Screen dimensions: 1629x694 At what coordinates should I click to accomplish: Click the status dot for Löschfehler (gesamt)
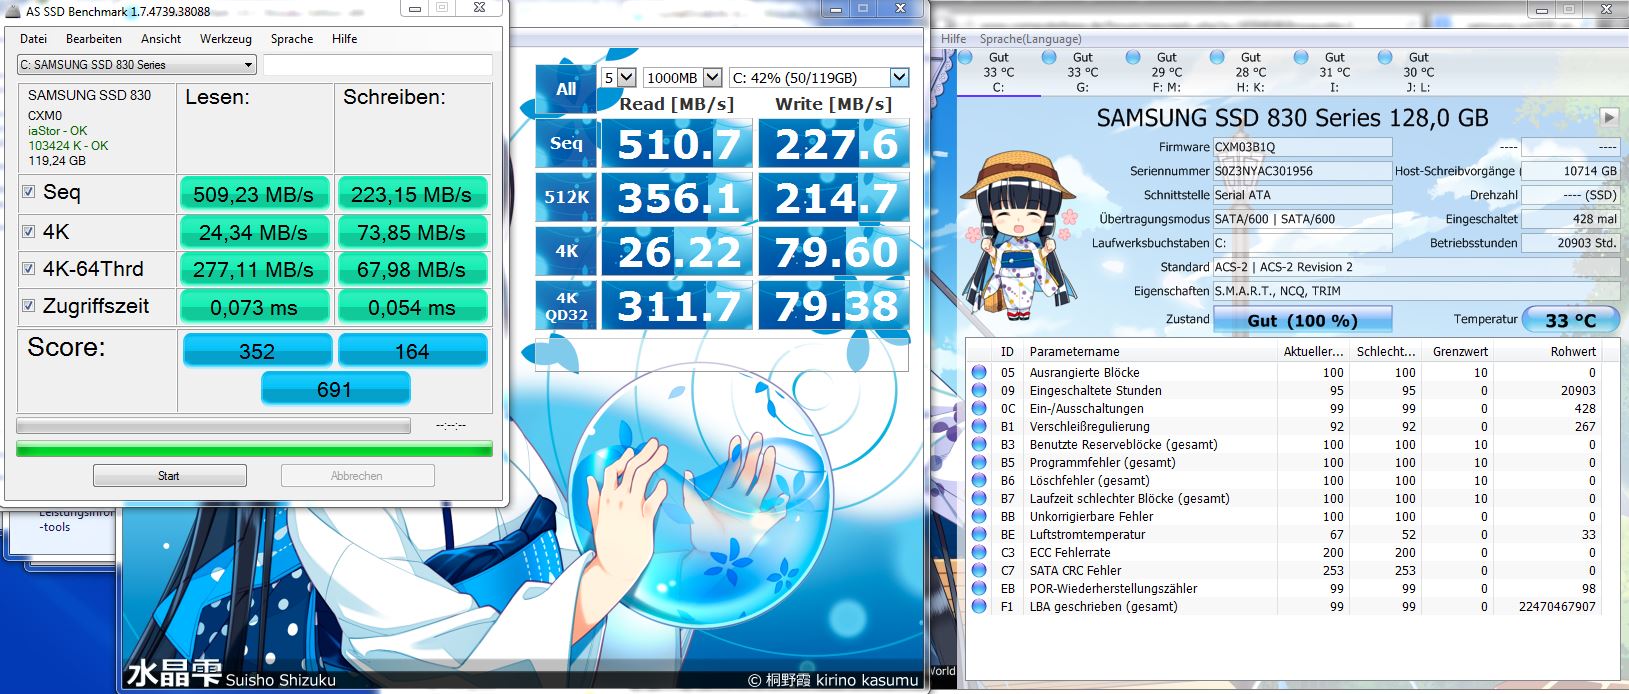[979, 480]
